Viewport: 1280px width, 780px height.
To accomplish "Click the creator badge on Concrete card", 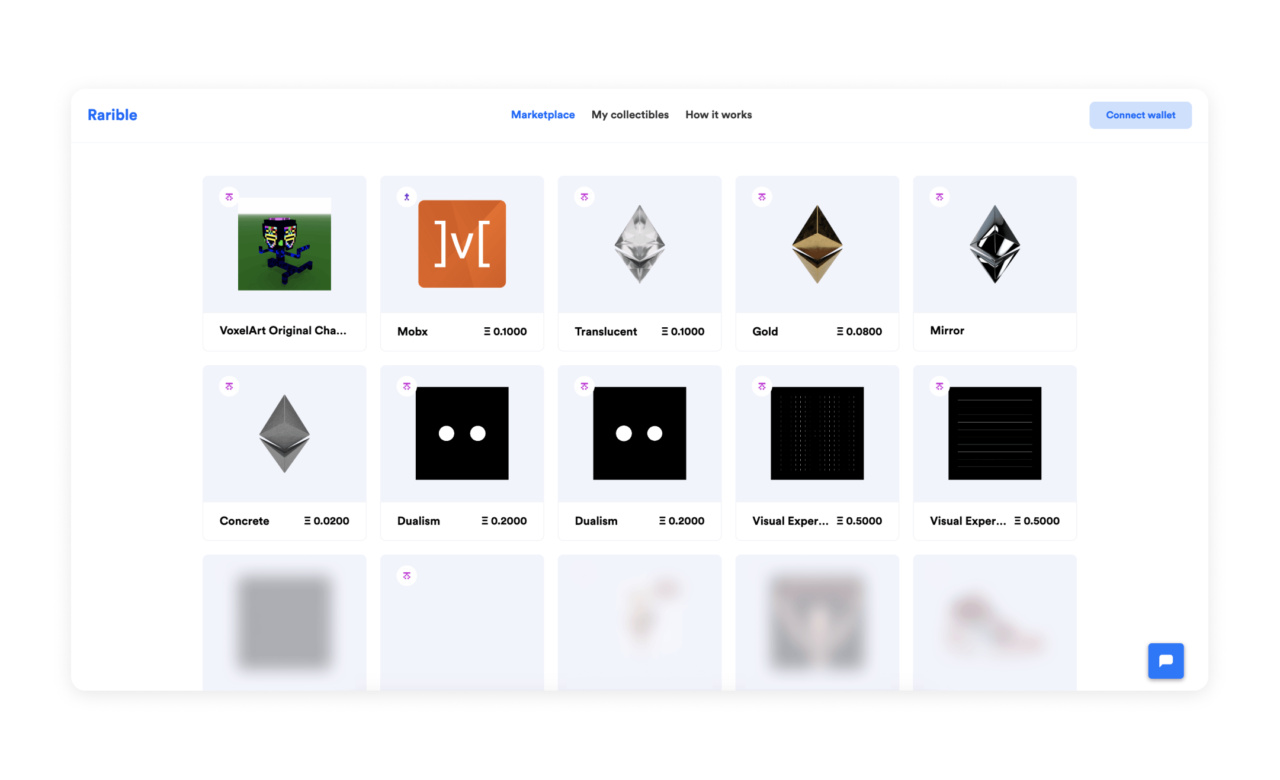I will tap(229, 386).
